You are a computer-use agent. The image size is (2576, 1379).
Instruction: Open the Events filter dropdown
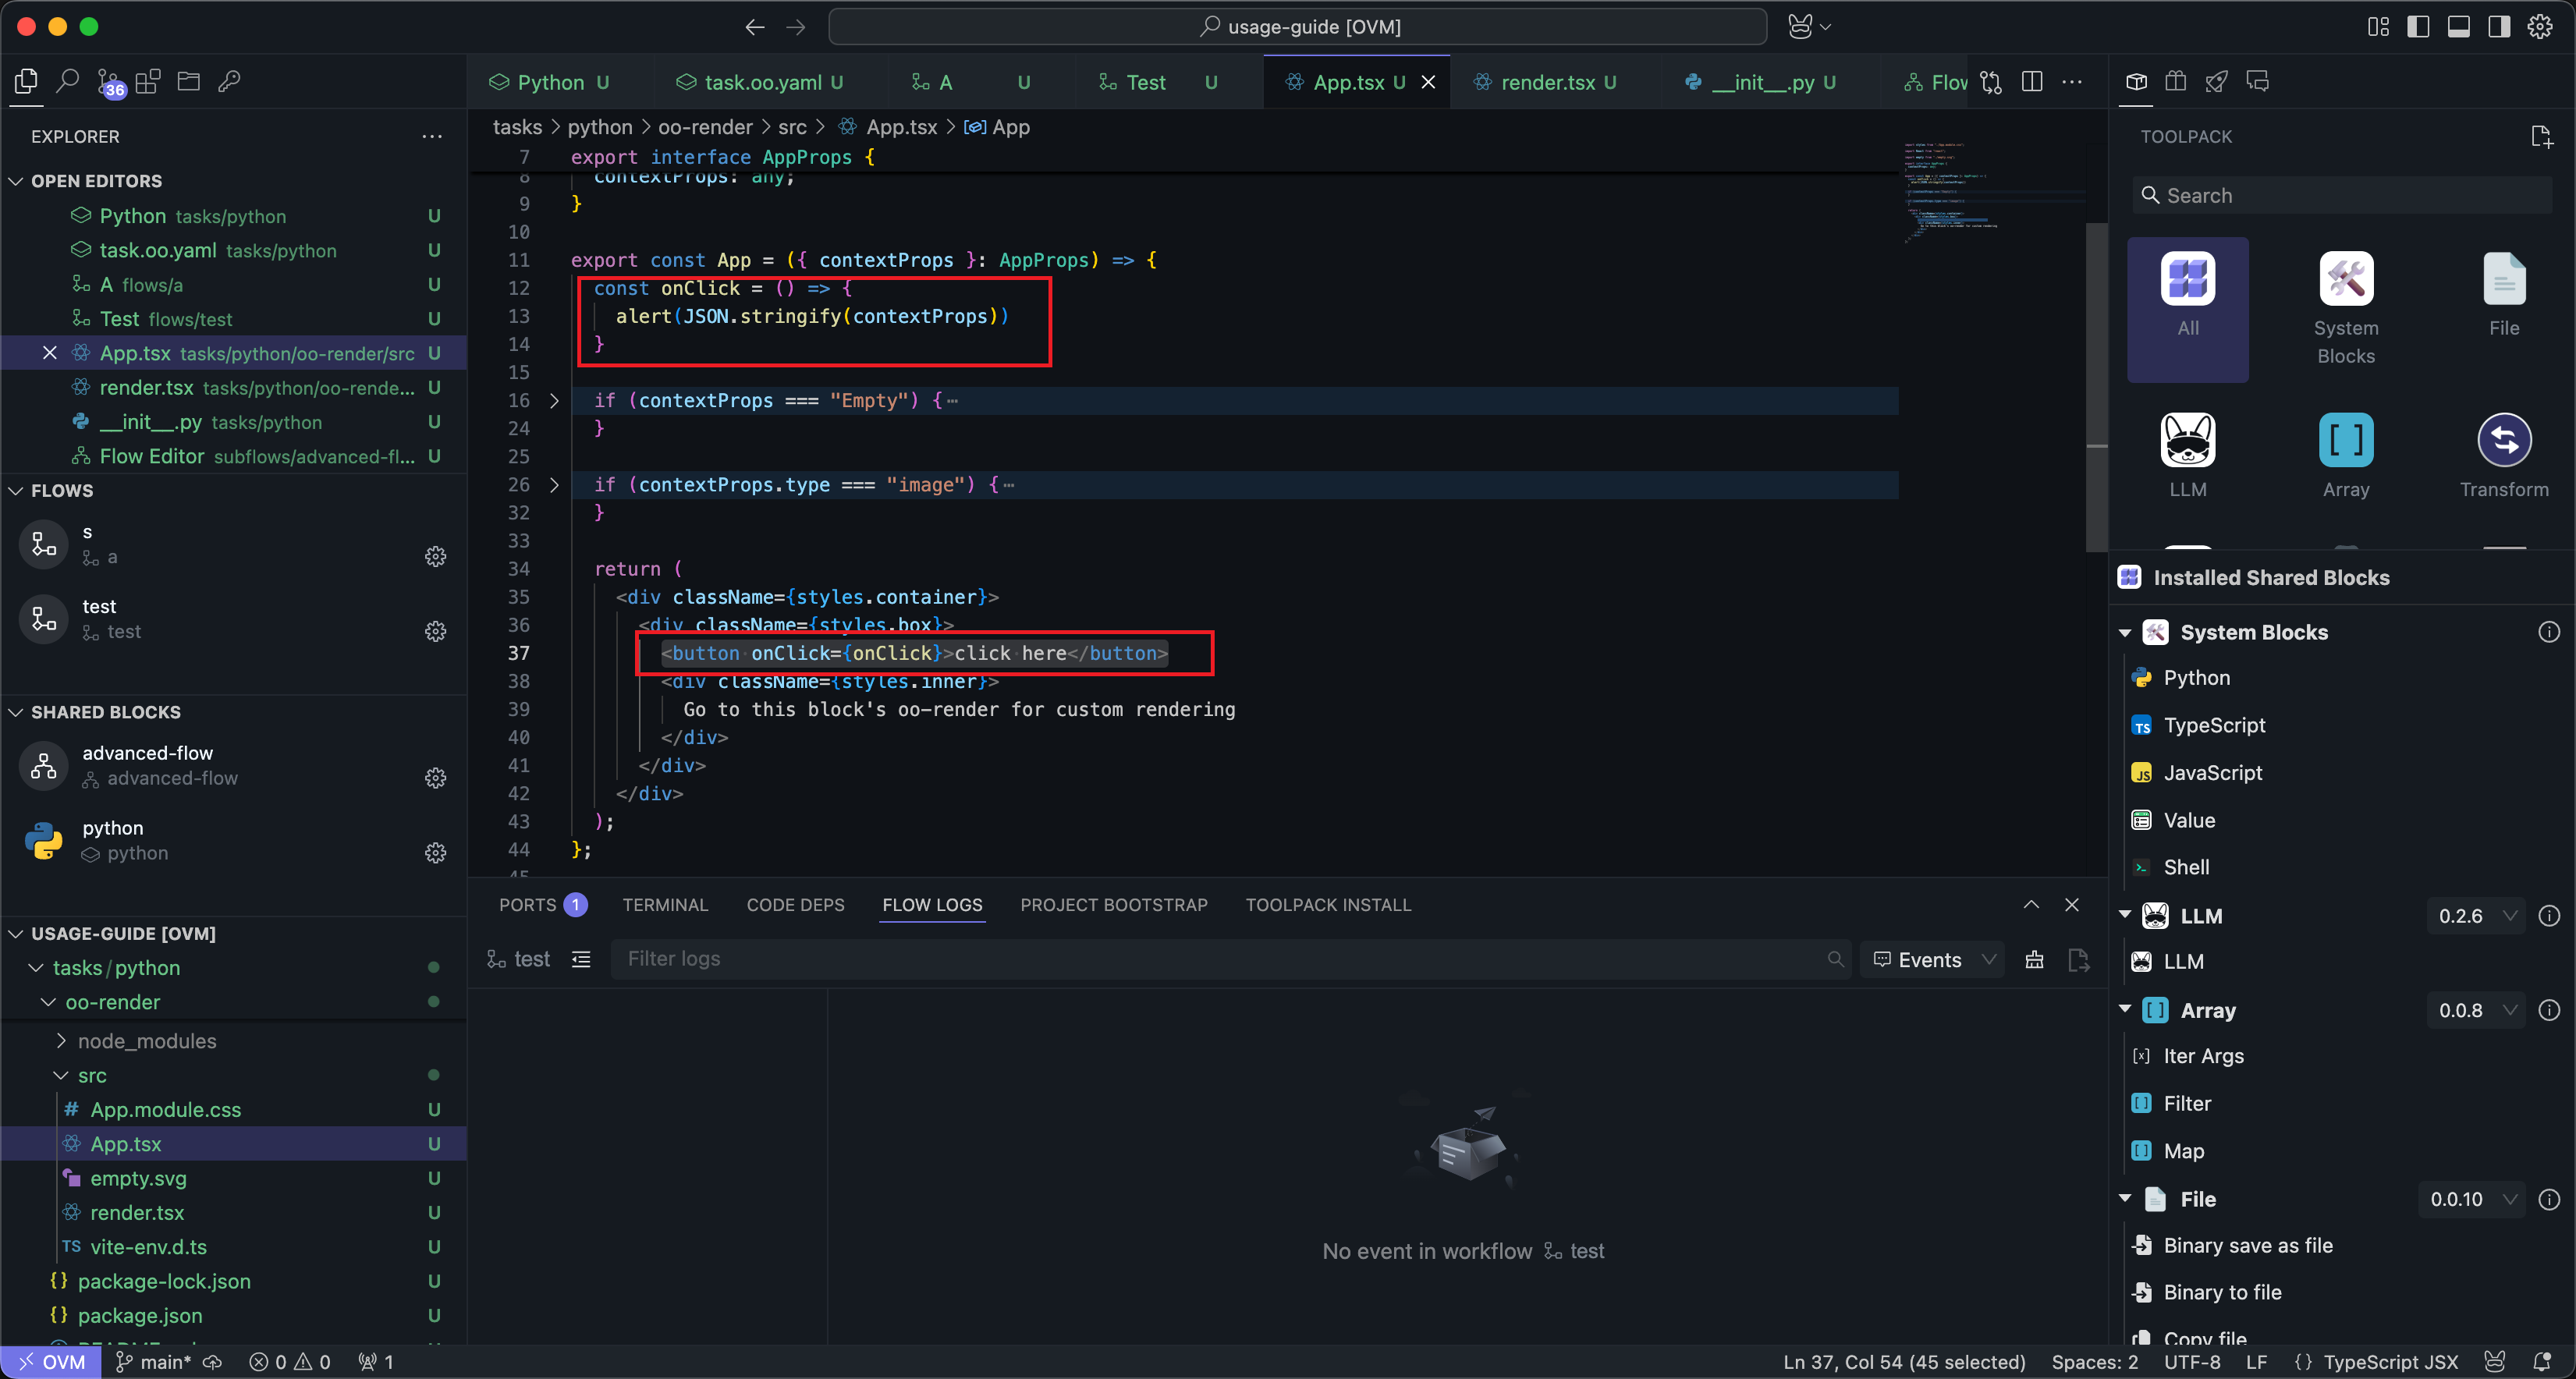click(x=1933, y=960)
